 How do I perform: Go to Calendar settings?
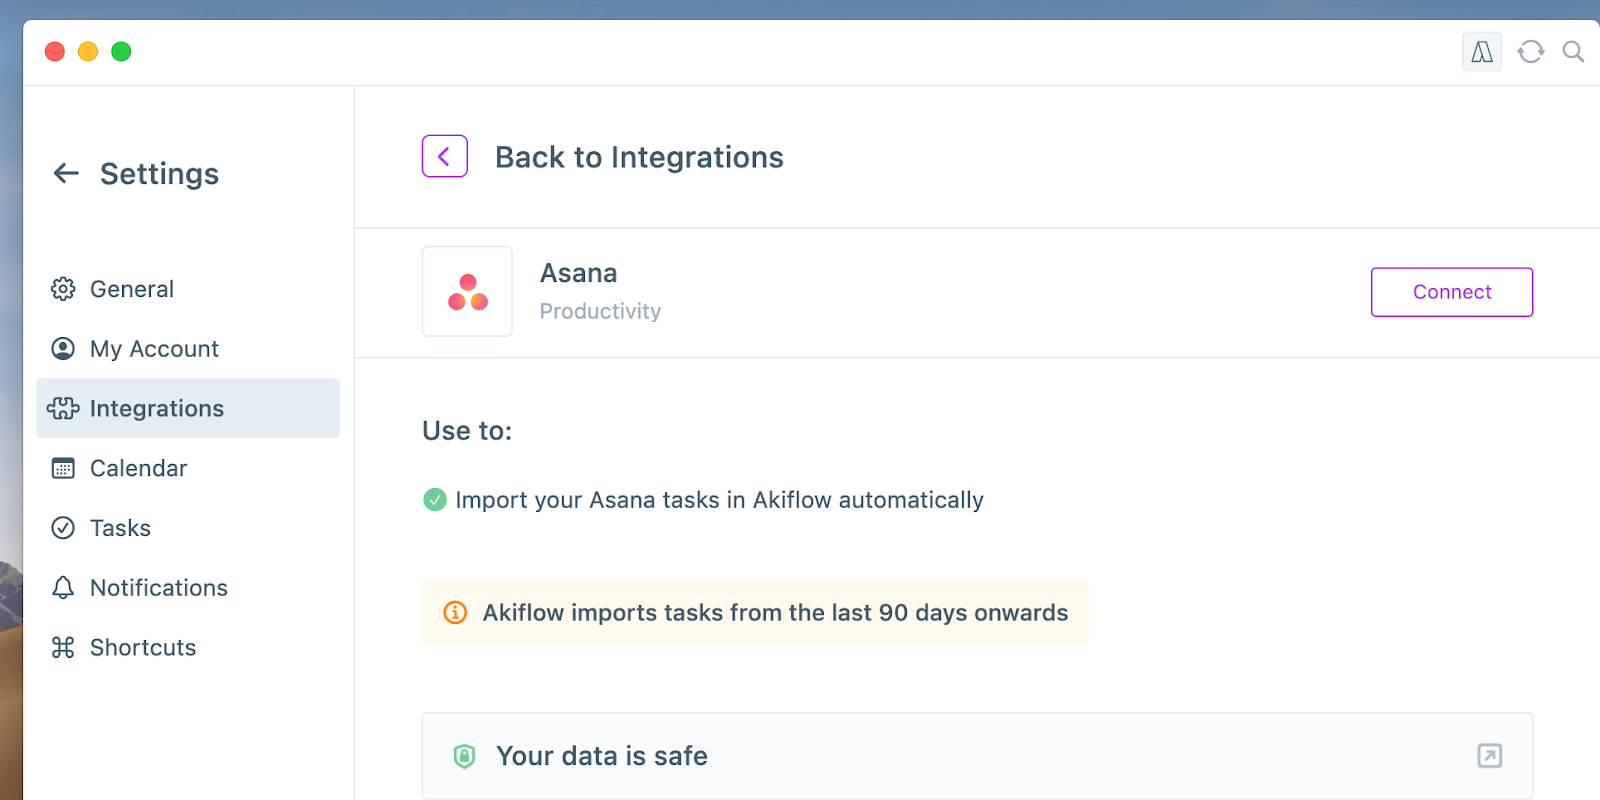coord(138,468)
